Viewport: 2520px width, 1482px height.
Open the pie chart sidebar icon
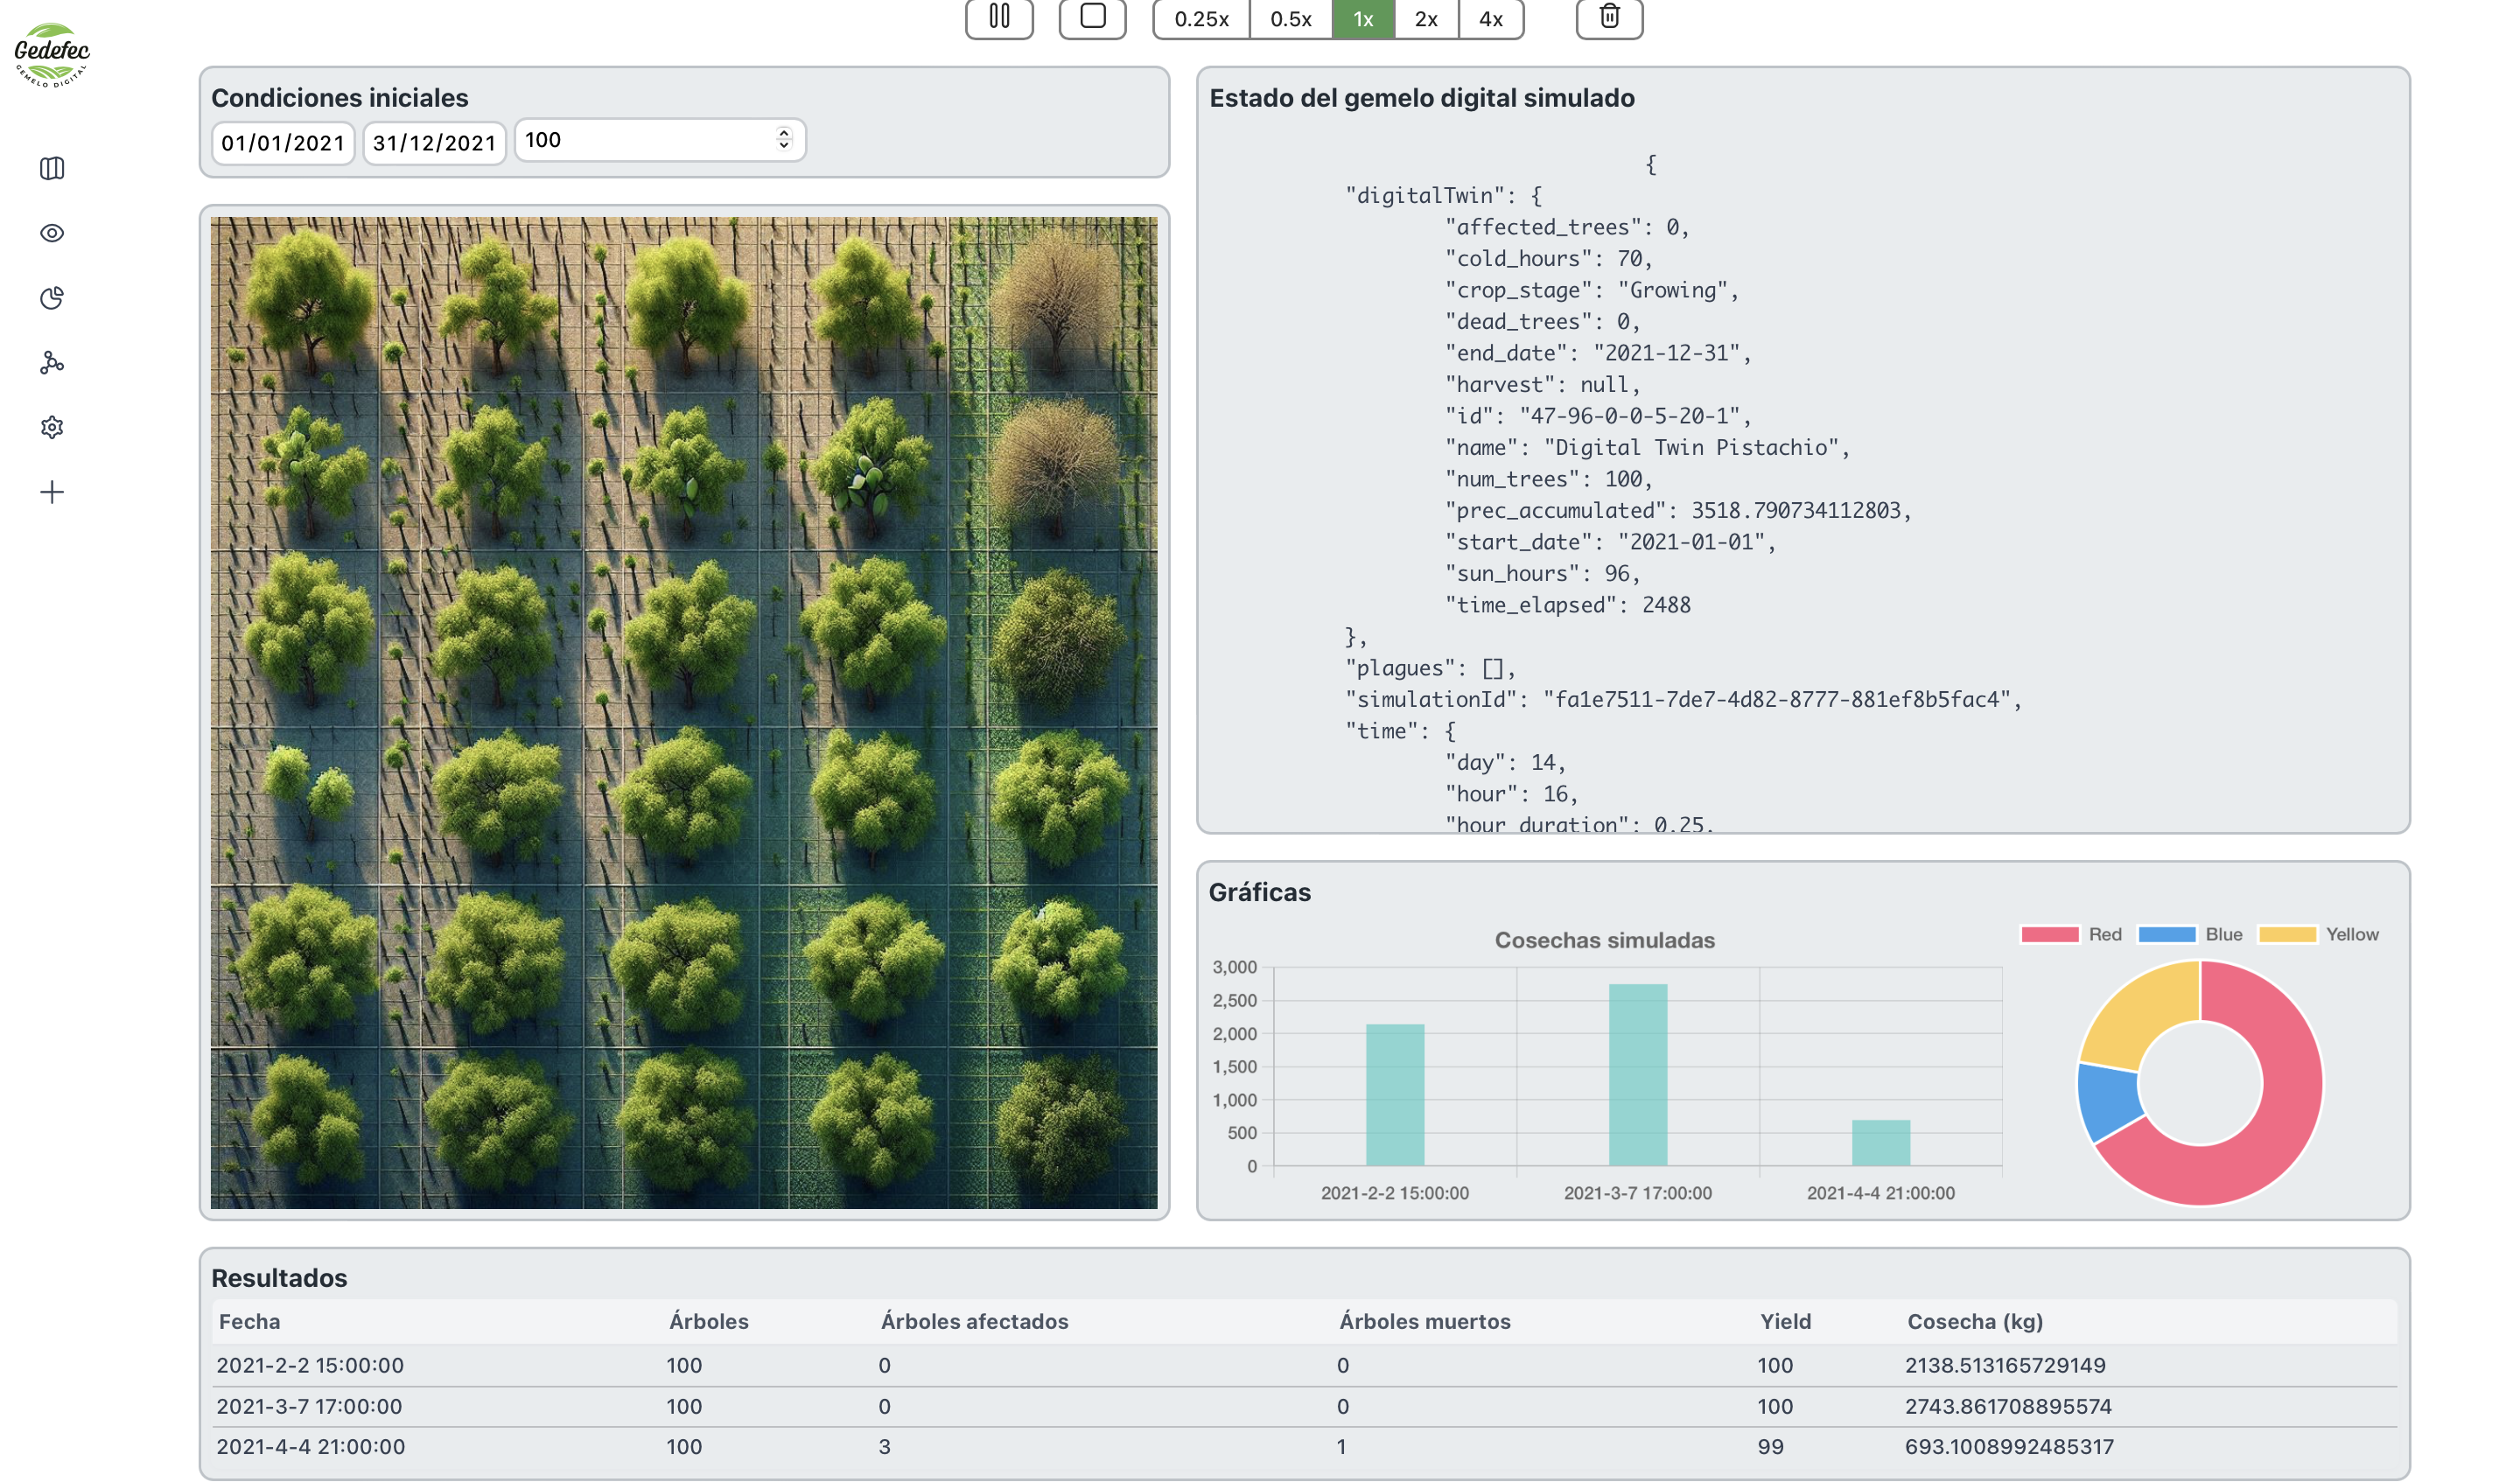(52, 298)
